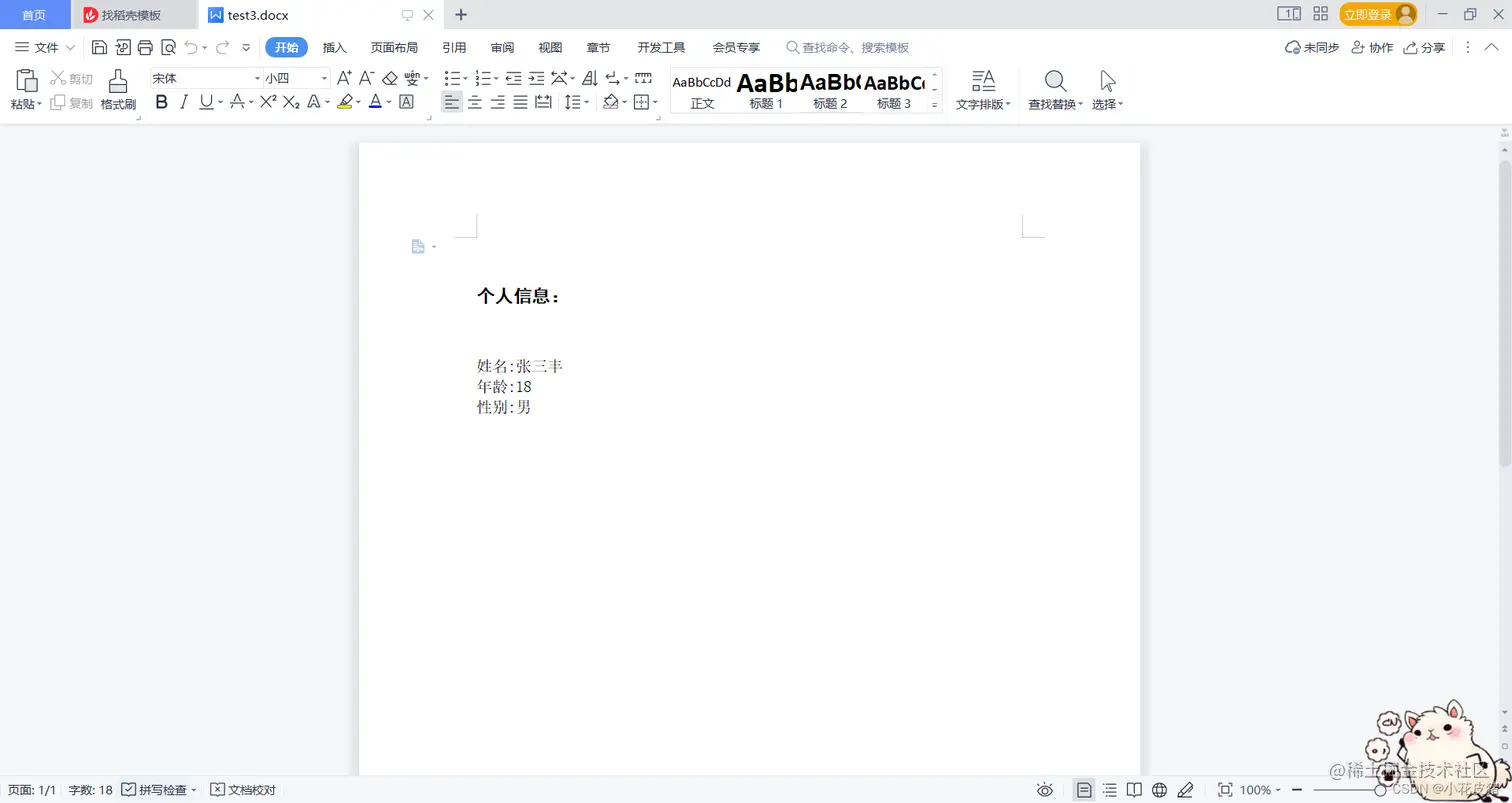This screenshot has height=803, width=1512.
Task: Click the 未同步 sync status button
Action: pos(1312,47)
